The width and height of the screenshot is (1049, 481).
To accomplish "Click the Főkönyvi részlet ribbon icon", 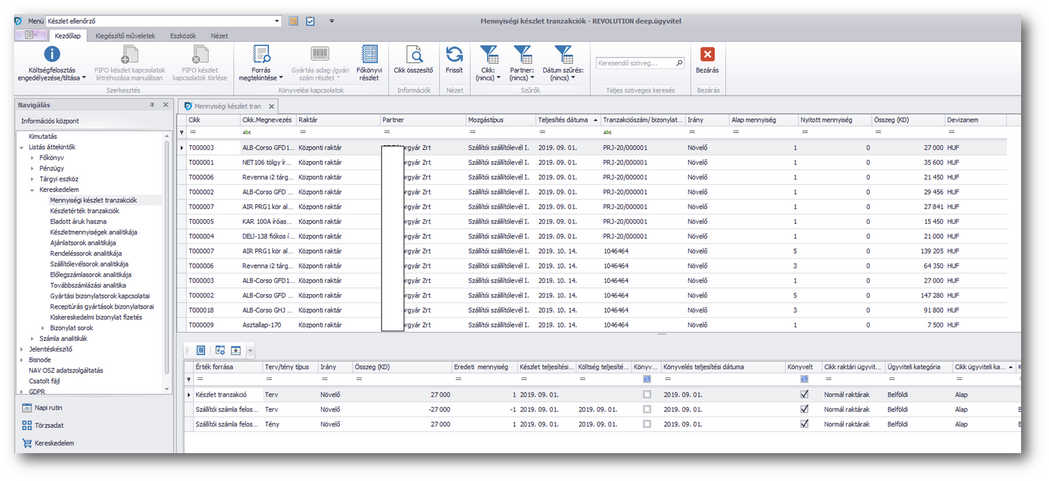I will 369,54.
